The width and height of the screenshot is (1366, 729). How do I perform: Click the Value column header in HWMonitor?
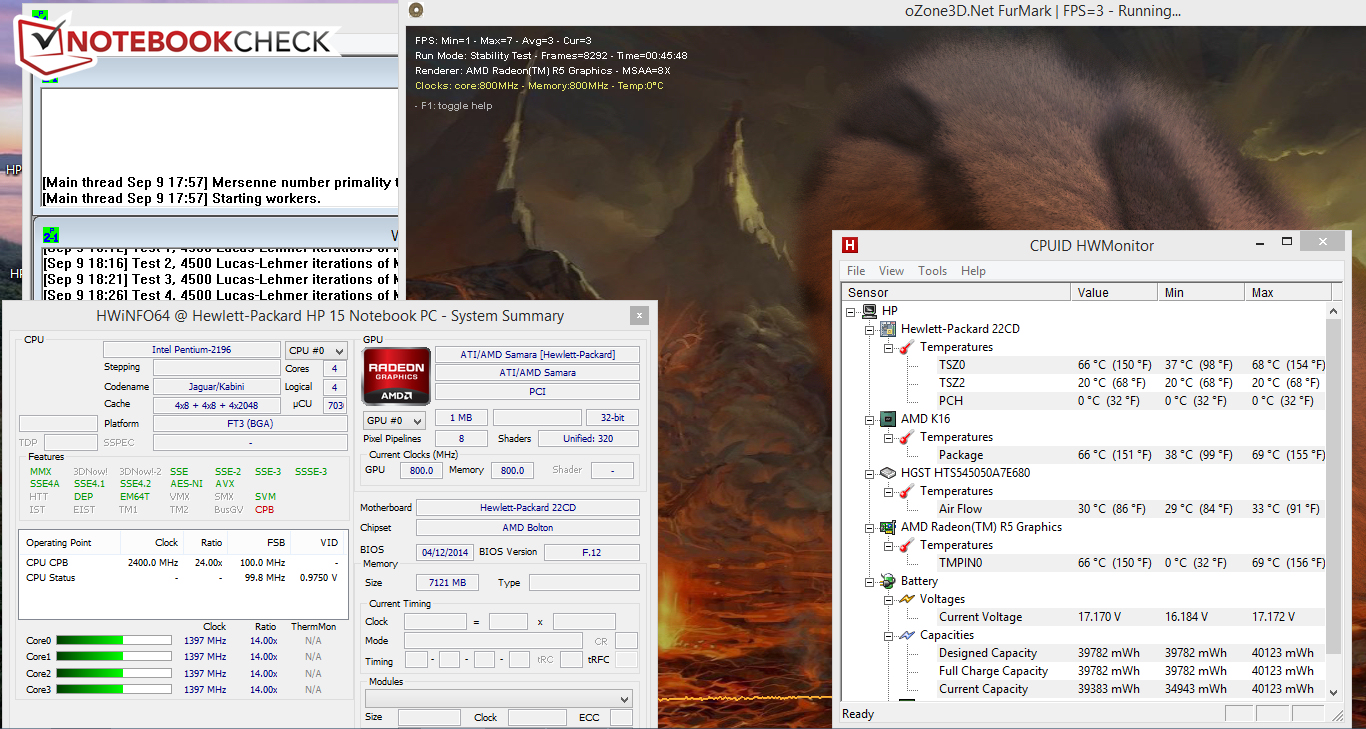click(x=1115, y=292)
